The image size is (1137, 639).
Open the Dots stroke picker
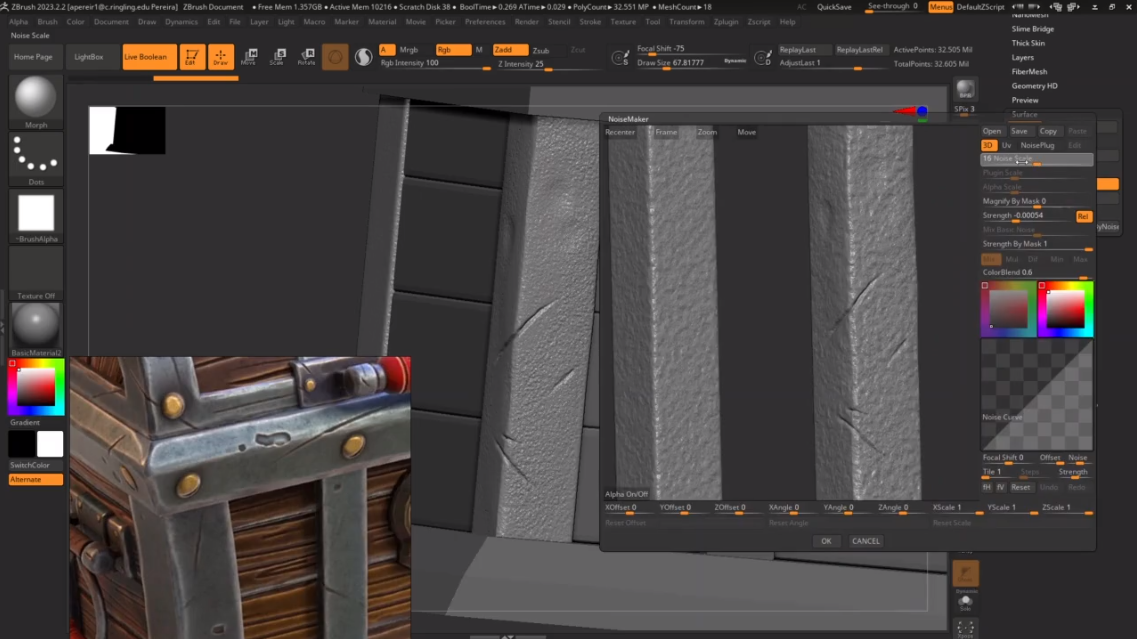[x=36, y=159]
